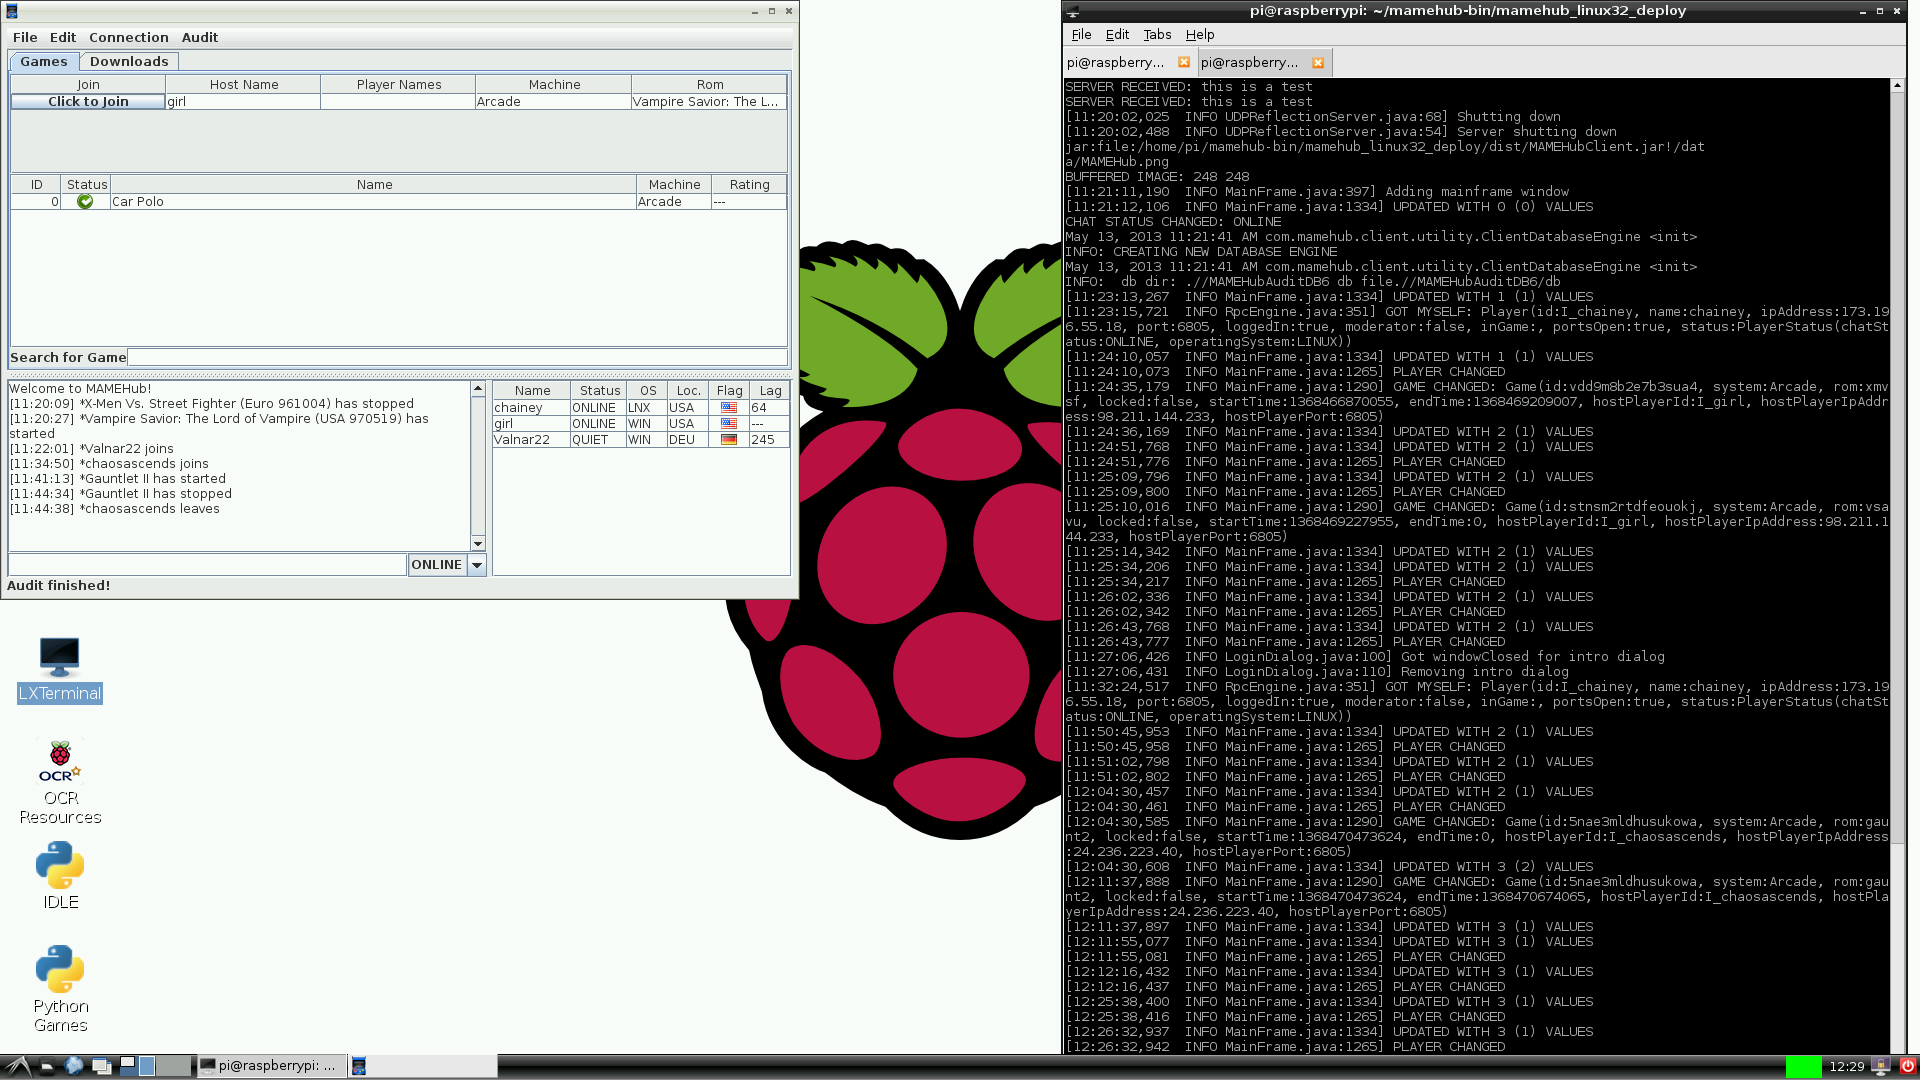Click the player list Status column header
Screen dimensions: 1920x1080
coord(600,390)
